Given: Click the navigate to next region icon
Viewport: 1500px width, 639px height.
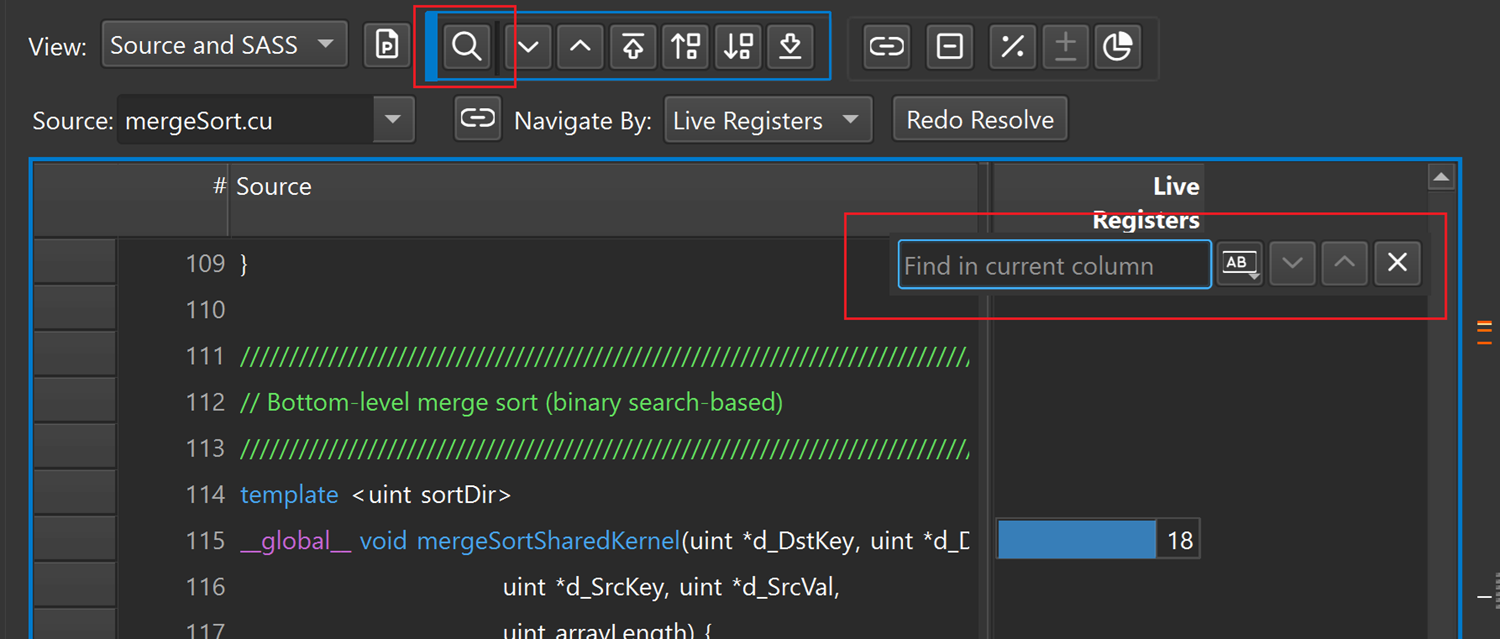Looking at the screenshot, I should [528, 45].
